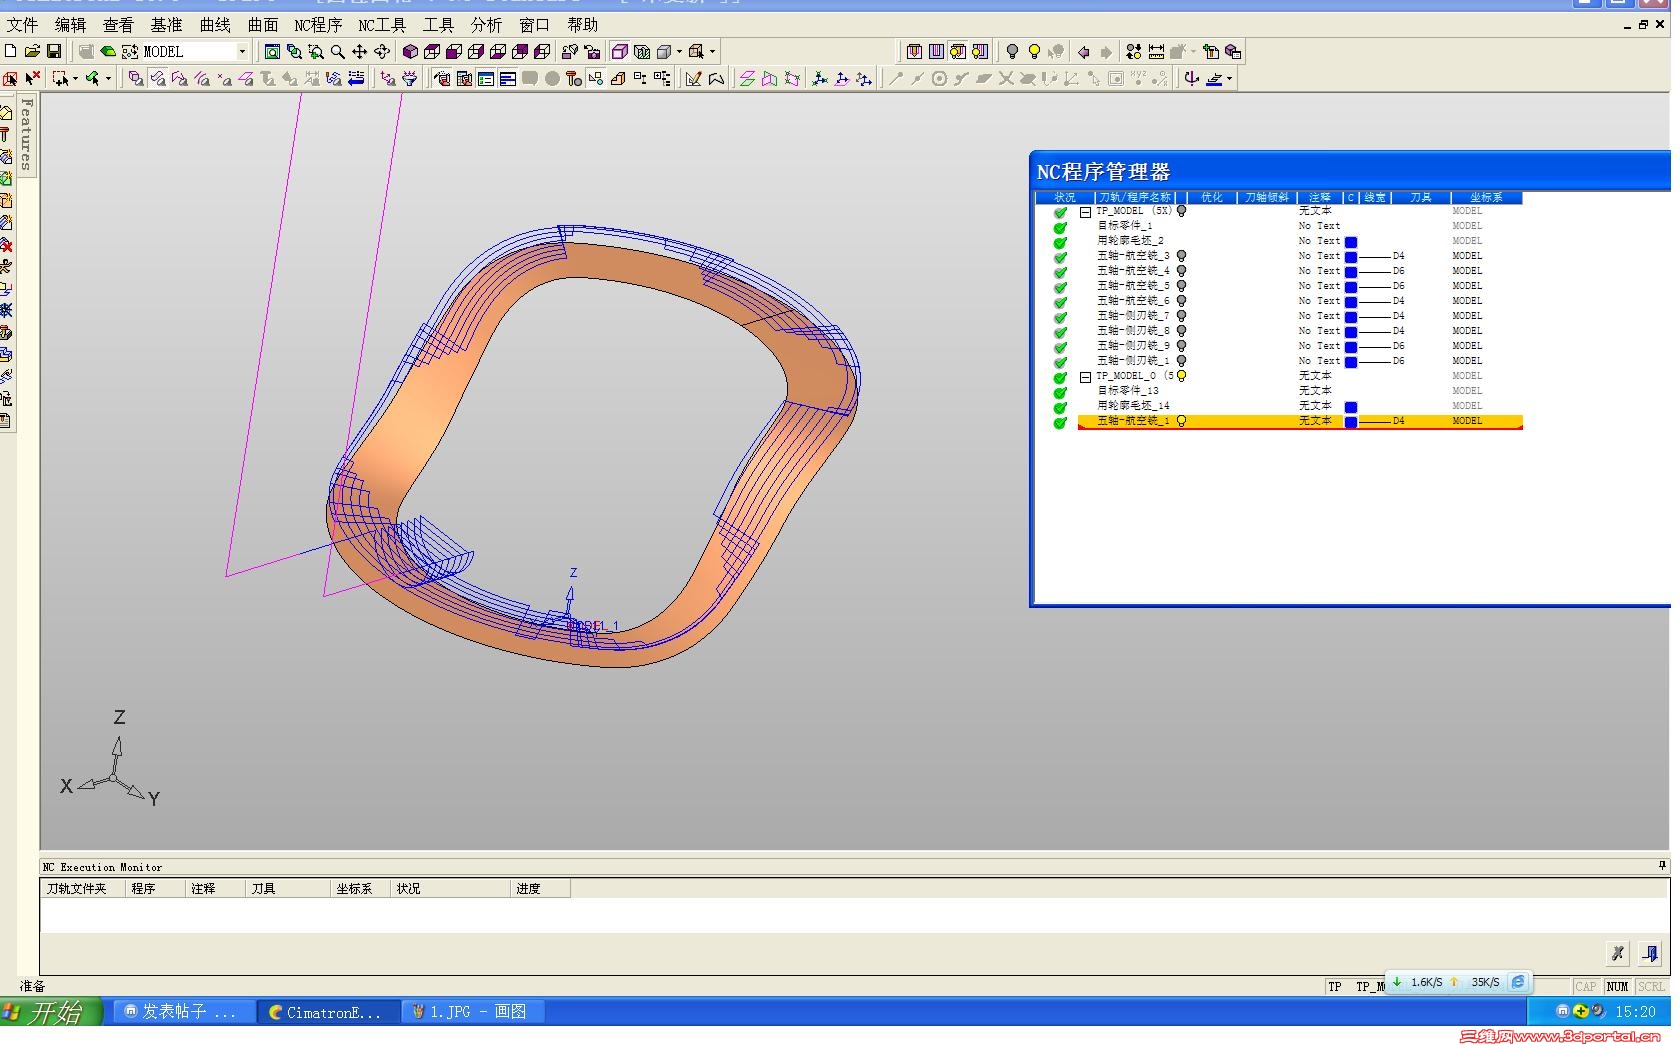This screenshot has height=1050, width=1680.
Task: Click blue color swatch of 用轮廓毛坯_2
Action: (1351, 242)
